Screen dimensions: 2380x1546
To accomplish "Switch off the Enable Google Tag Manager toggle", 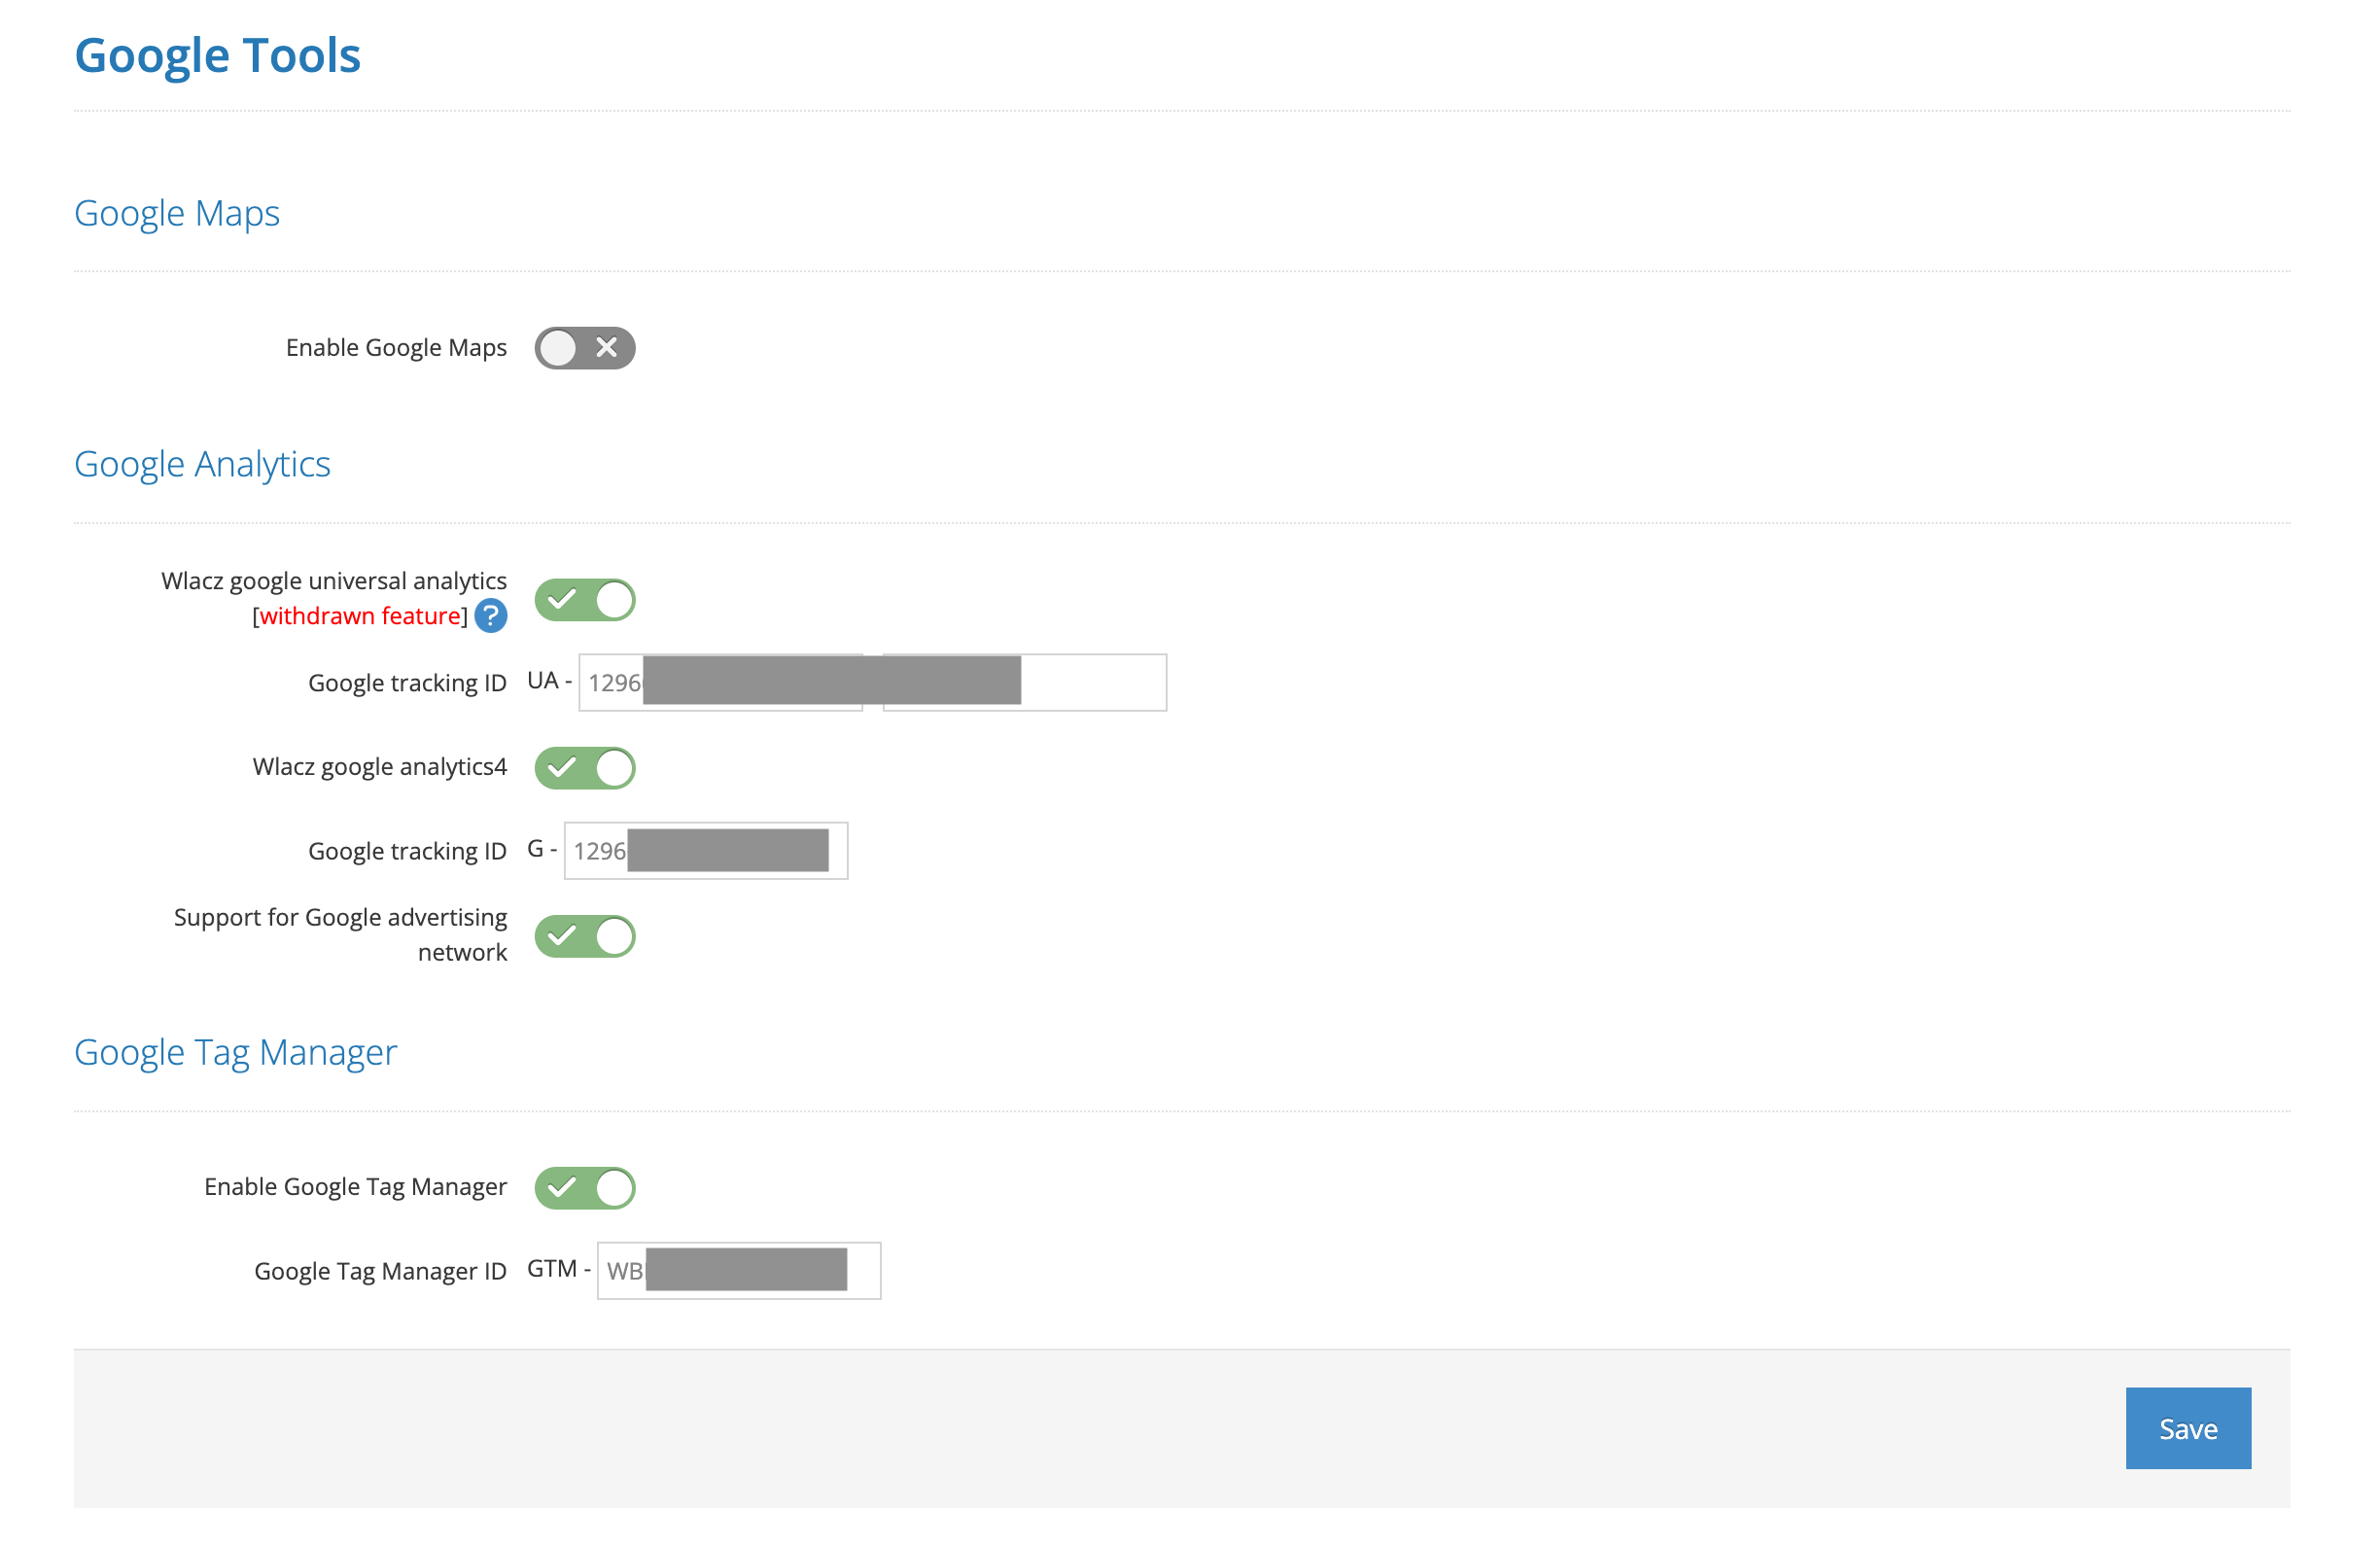I will (x=585, y=1188).
